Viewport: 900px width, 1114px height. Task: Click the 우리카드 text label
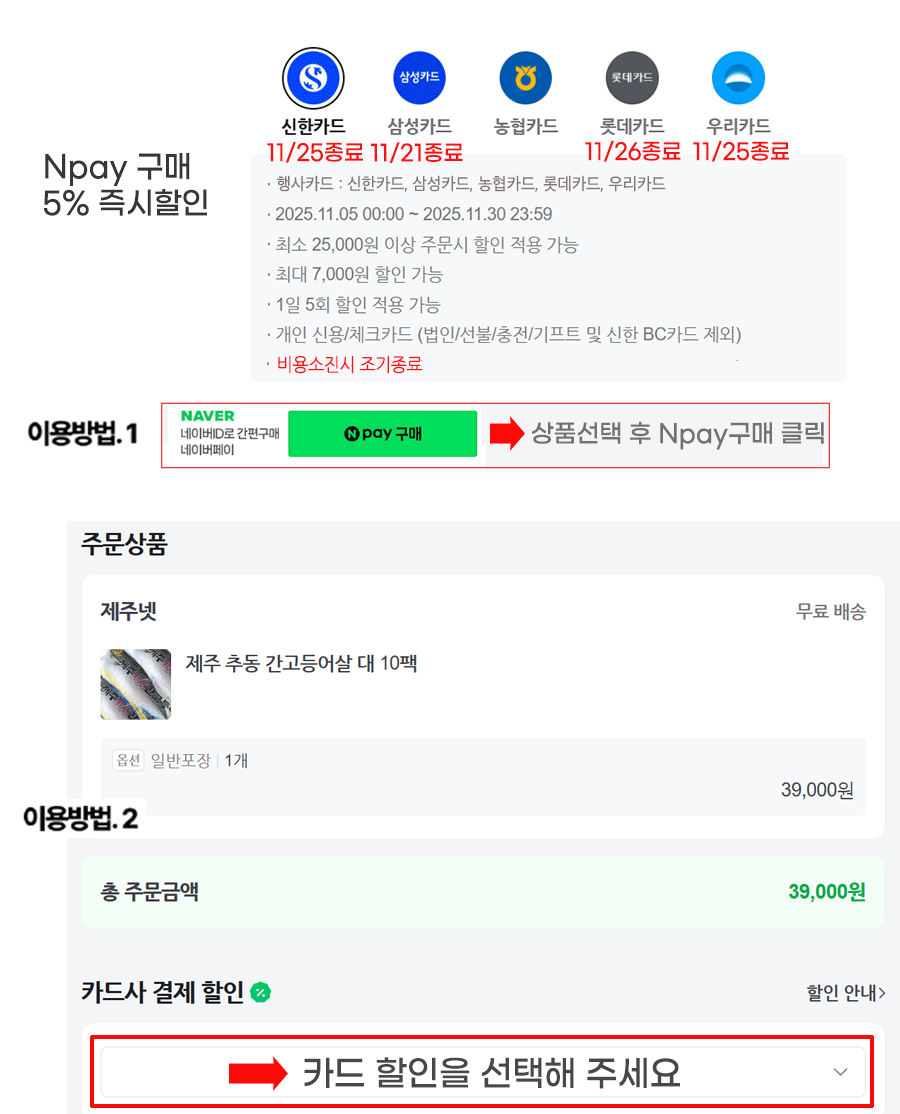tap(739, 126)
